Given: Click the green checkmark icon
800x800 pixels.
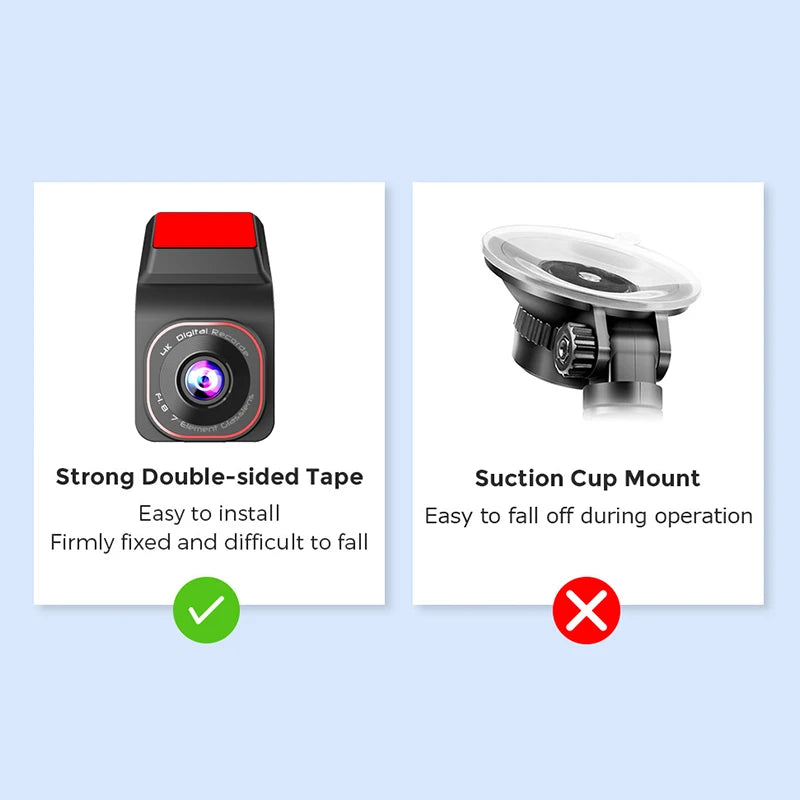Looking at the screenshot, I should 206,610.
